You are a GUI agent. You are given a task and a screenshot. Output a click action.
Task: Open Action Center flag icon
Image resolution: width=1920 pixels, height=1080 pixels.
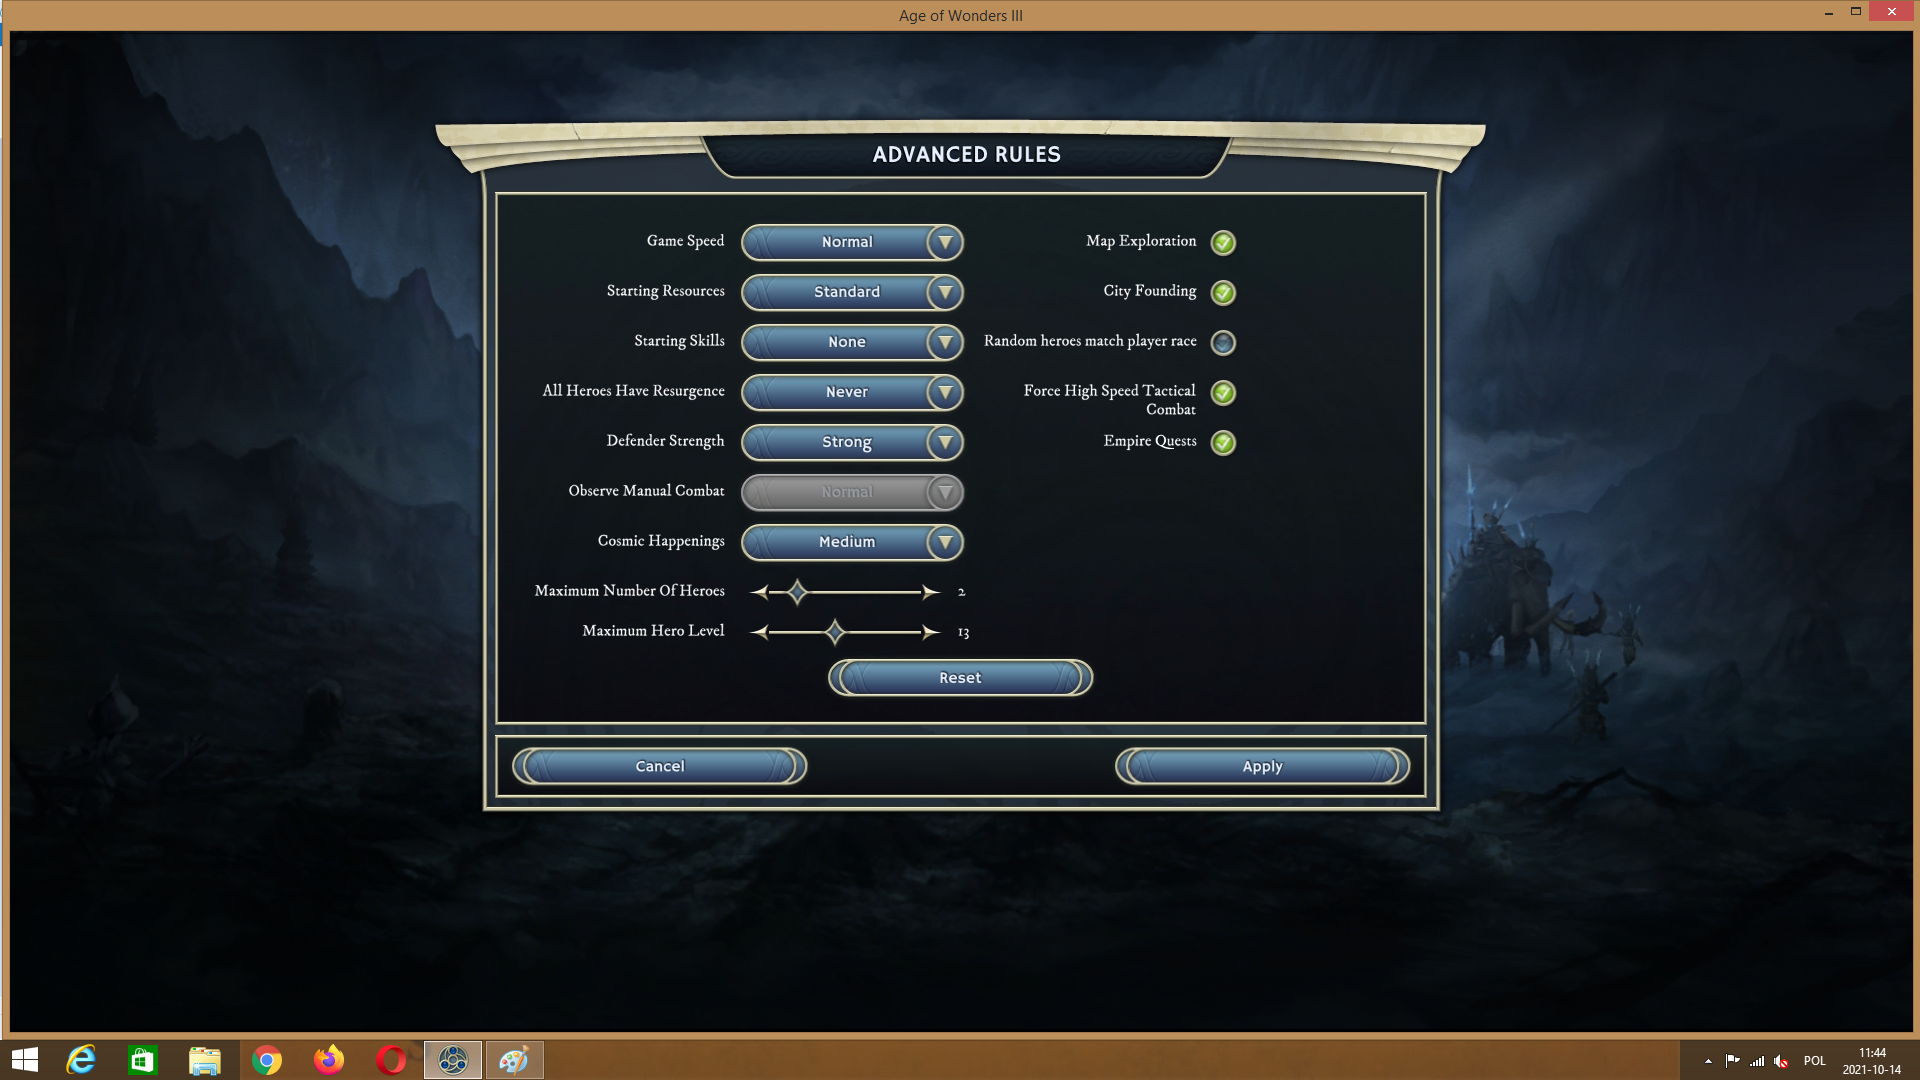[x=1732, y=1061]
